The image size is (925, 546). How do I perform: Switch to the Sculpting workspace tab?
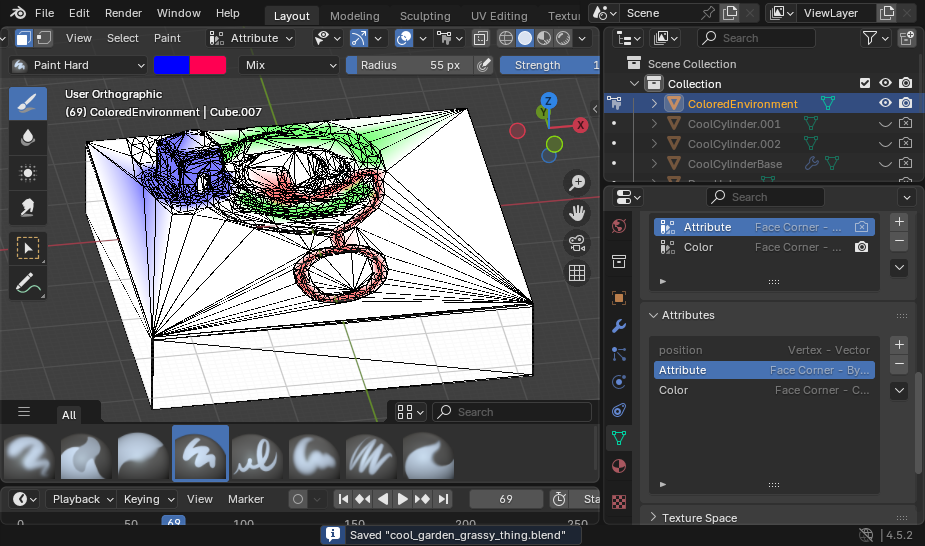pyautogui.click(x=425, y=16)
